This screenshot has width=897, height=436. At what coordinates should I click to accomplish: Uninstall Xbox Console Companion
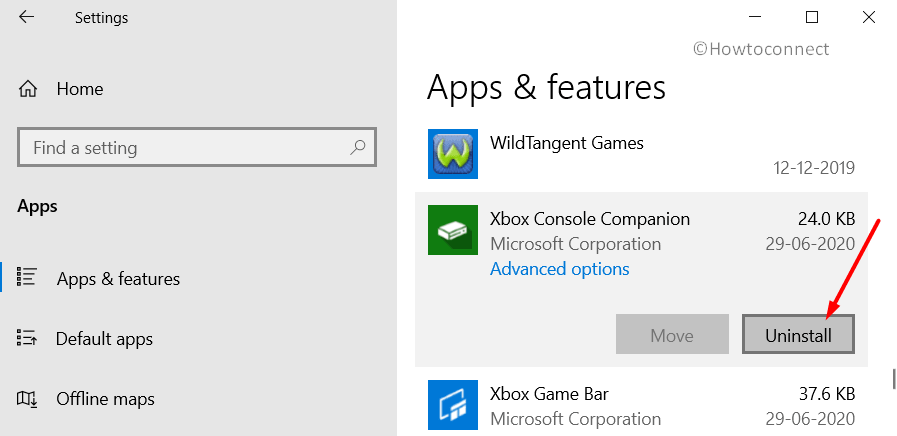click(799, 334)
